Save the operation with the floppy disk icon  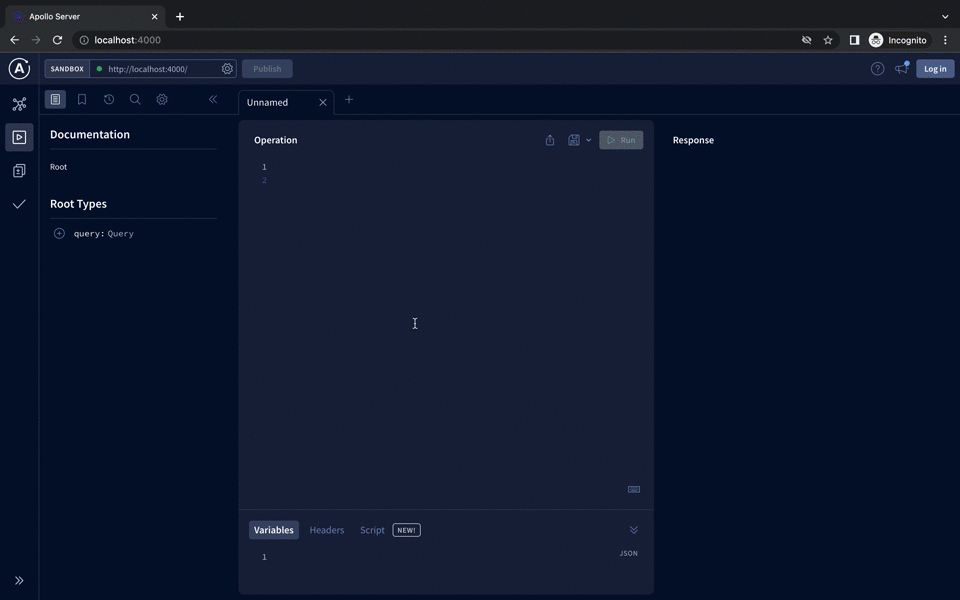pos(573,140)
